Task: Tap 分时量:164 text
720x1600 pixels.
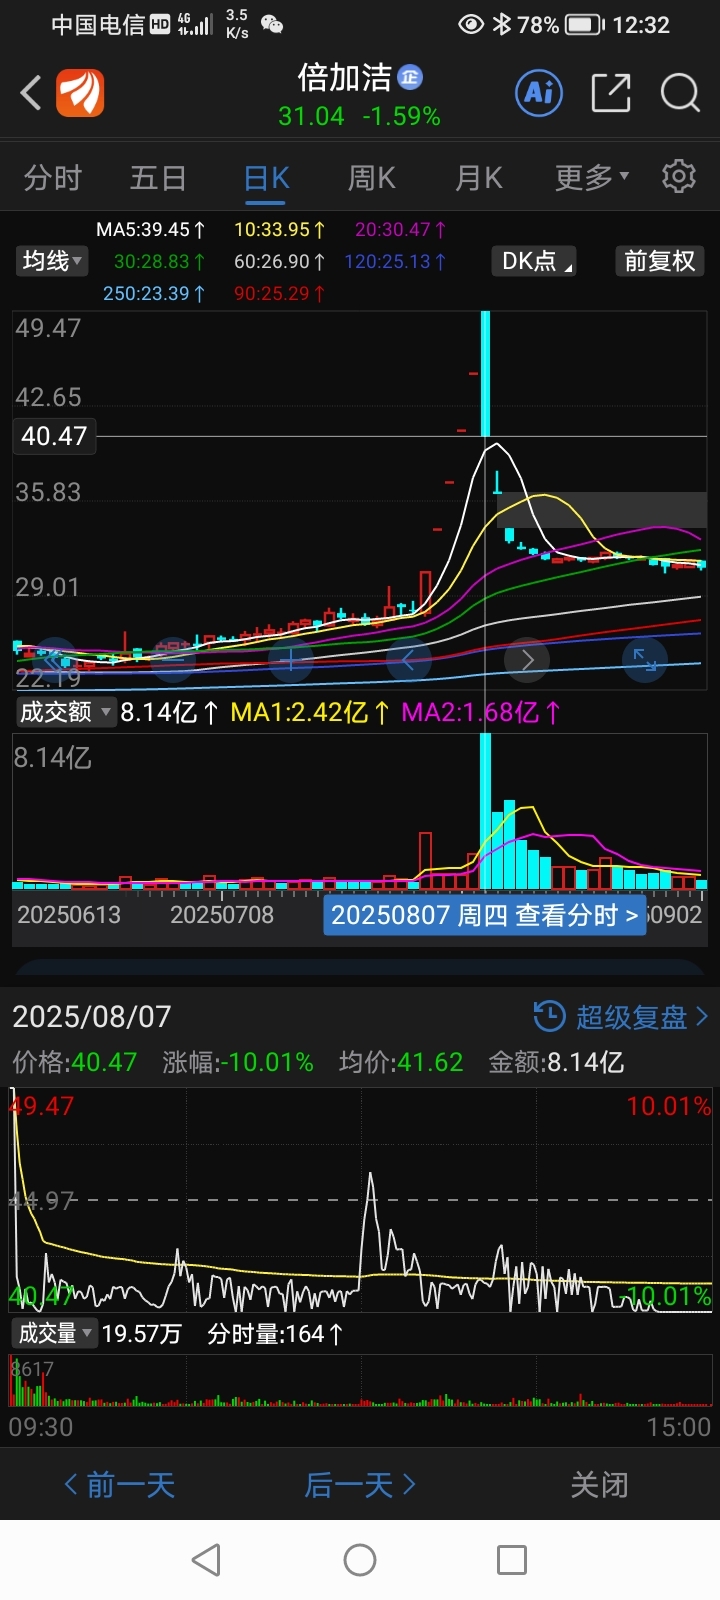Action: point(275,1334)
